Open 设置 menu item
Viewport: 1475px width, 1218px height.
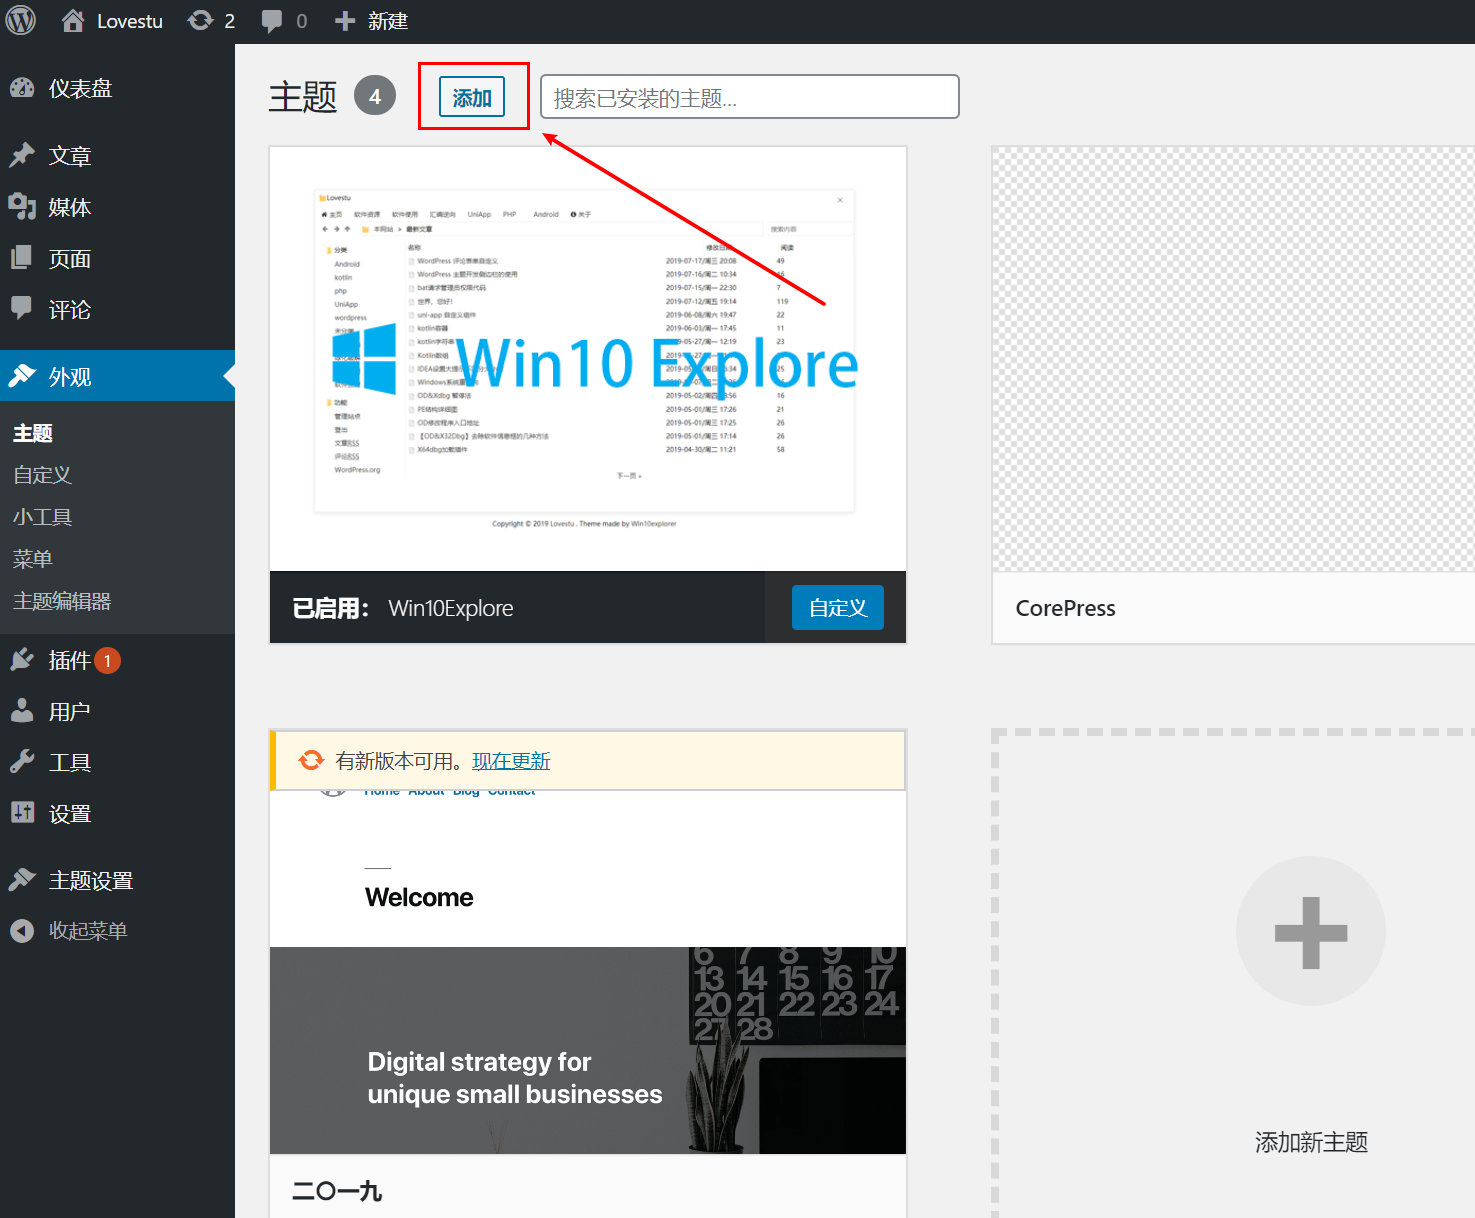point(70,814)
